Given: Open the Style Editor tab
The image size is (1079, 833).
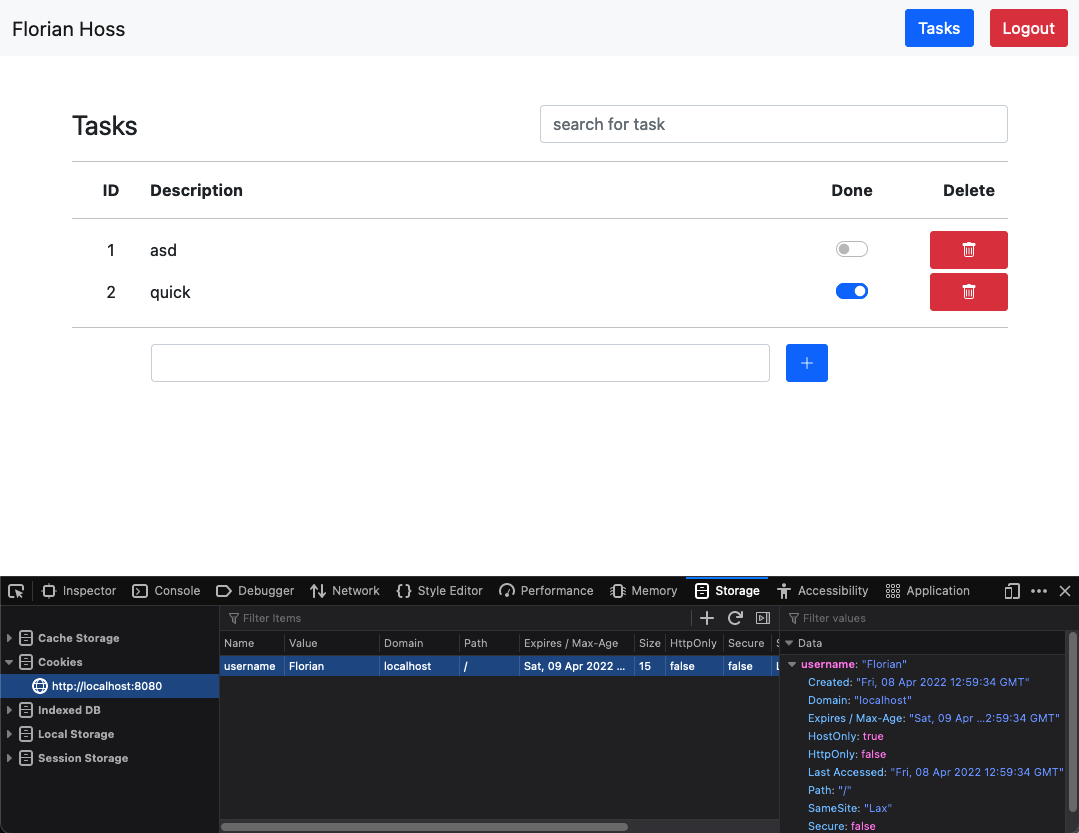Looking at the screenshot, I should (x=440, y=591).
